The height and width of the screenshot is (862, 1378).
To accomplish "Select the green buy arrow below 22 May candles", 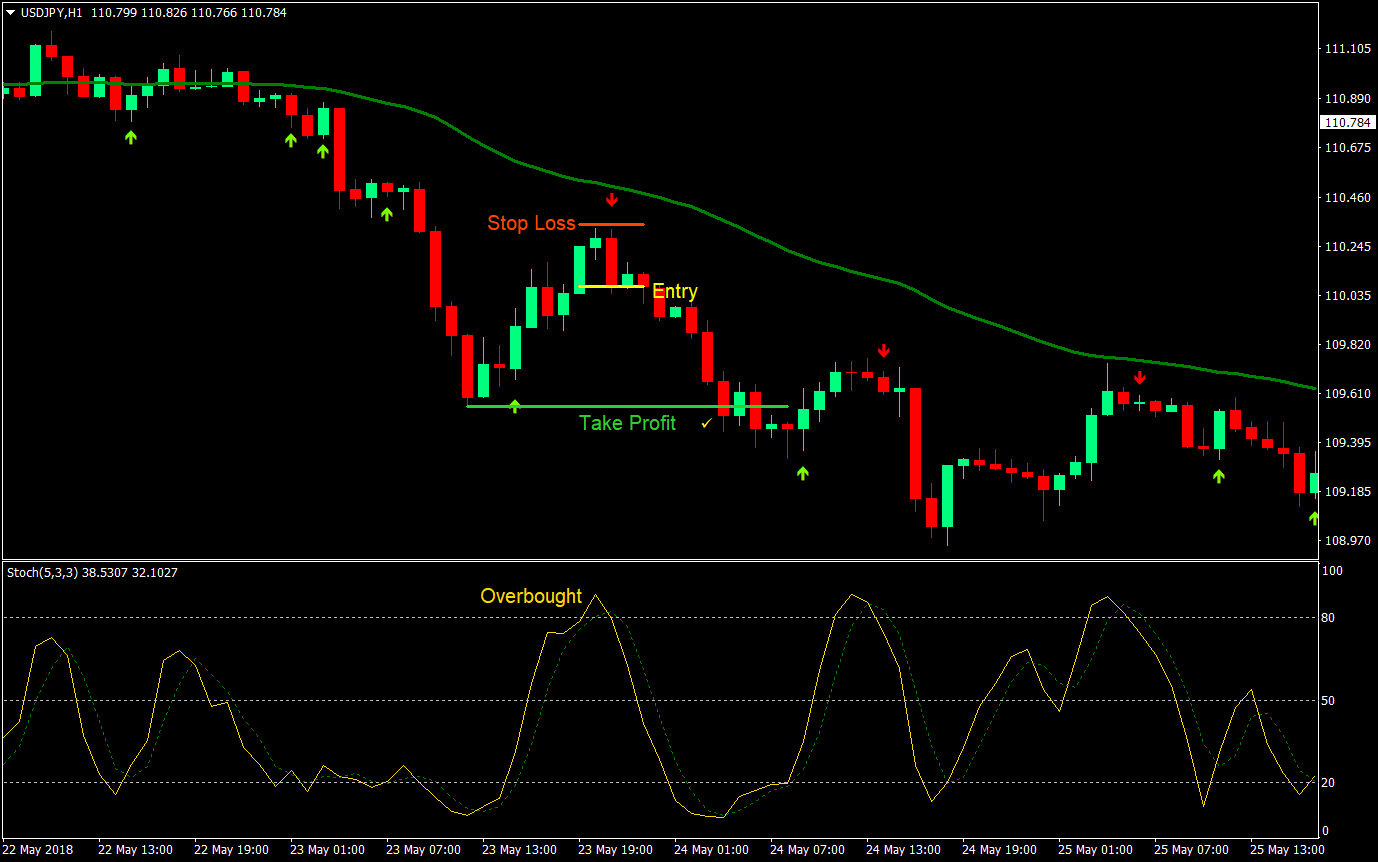I will 130,137.
